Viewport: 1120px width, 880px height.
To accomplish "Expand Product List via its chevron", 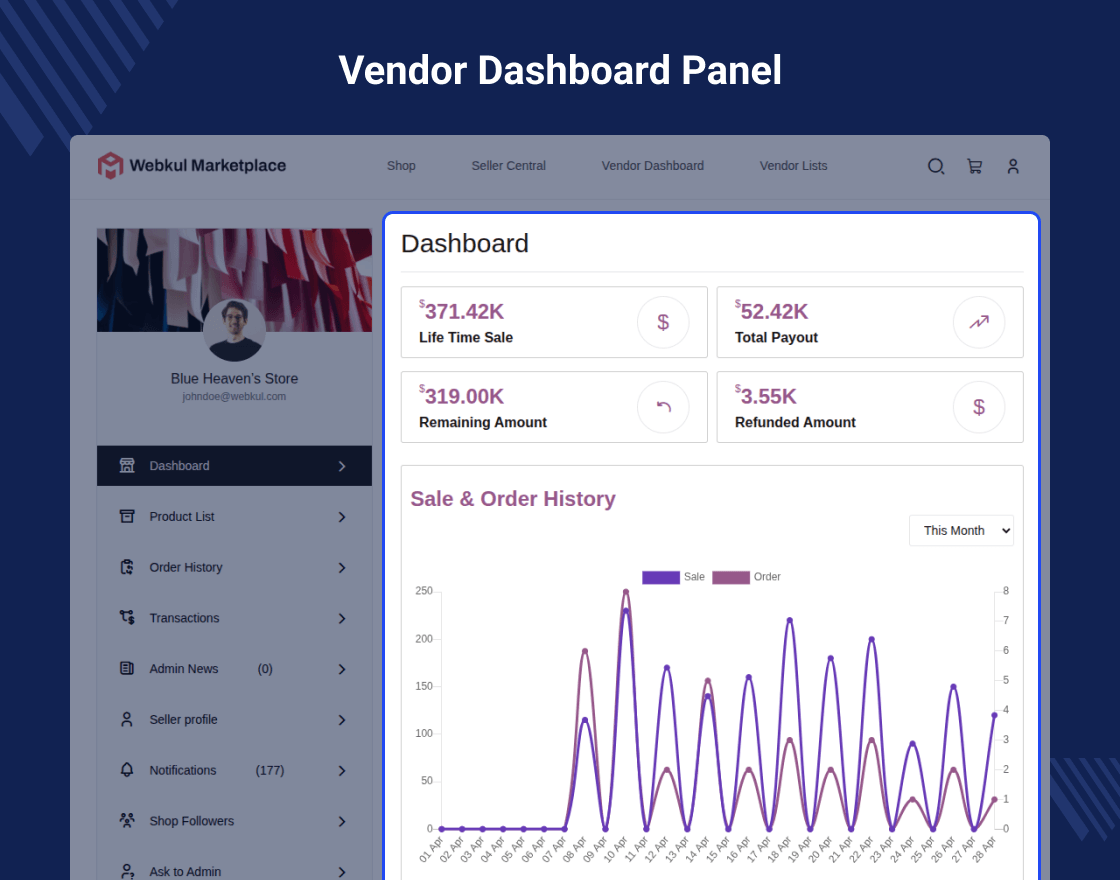I will (342, 517).
